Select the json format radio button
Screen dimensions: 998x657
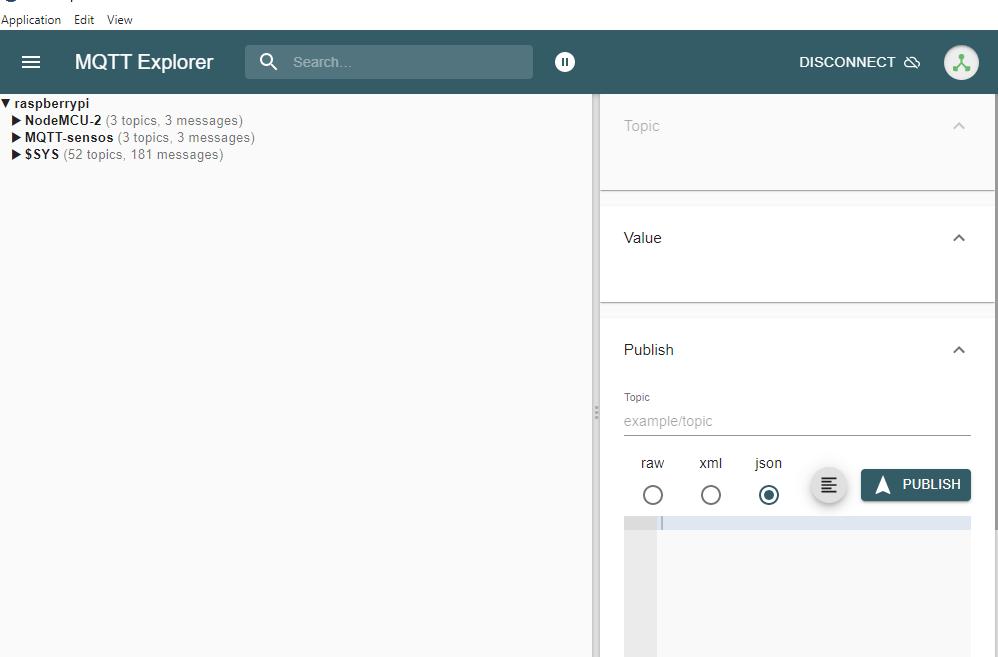pyautogui.click(x=768, y=495)
